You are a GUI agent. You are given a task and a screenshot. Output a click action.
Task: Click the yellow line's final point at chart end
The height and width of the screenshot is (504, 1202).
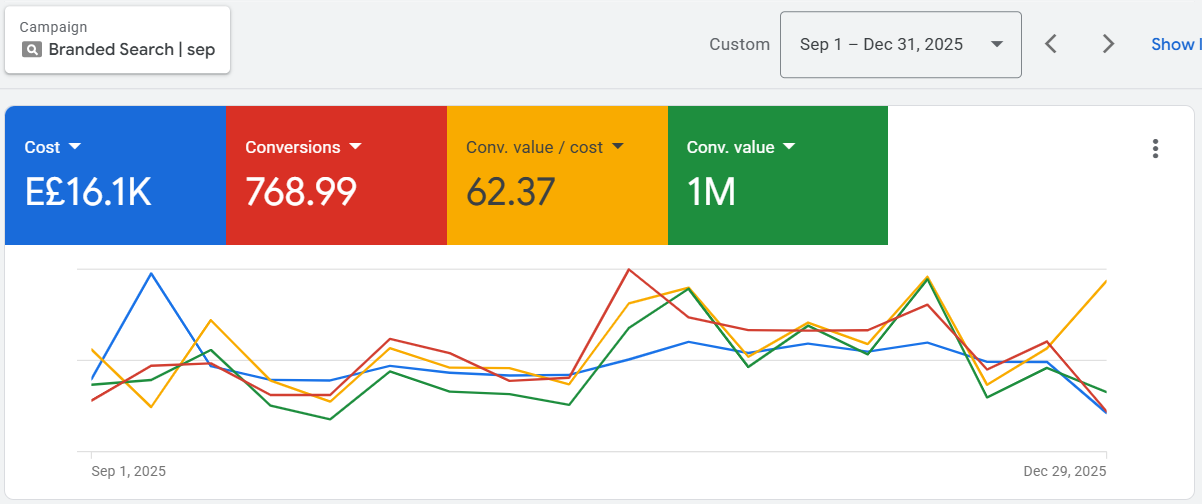(1105, 282)
